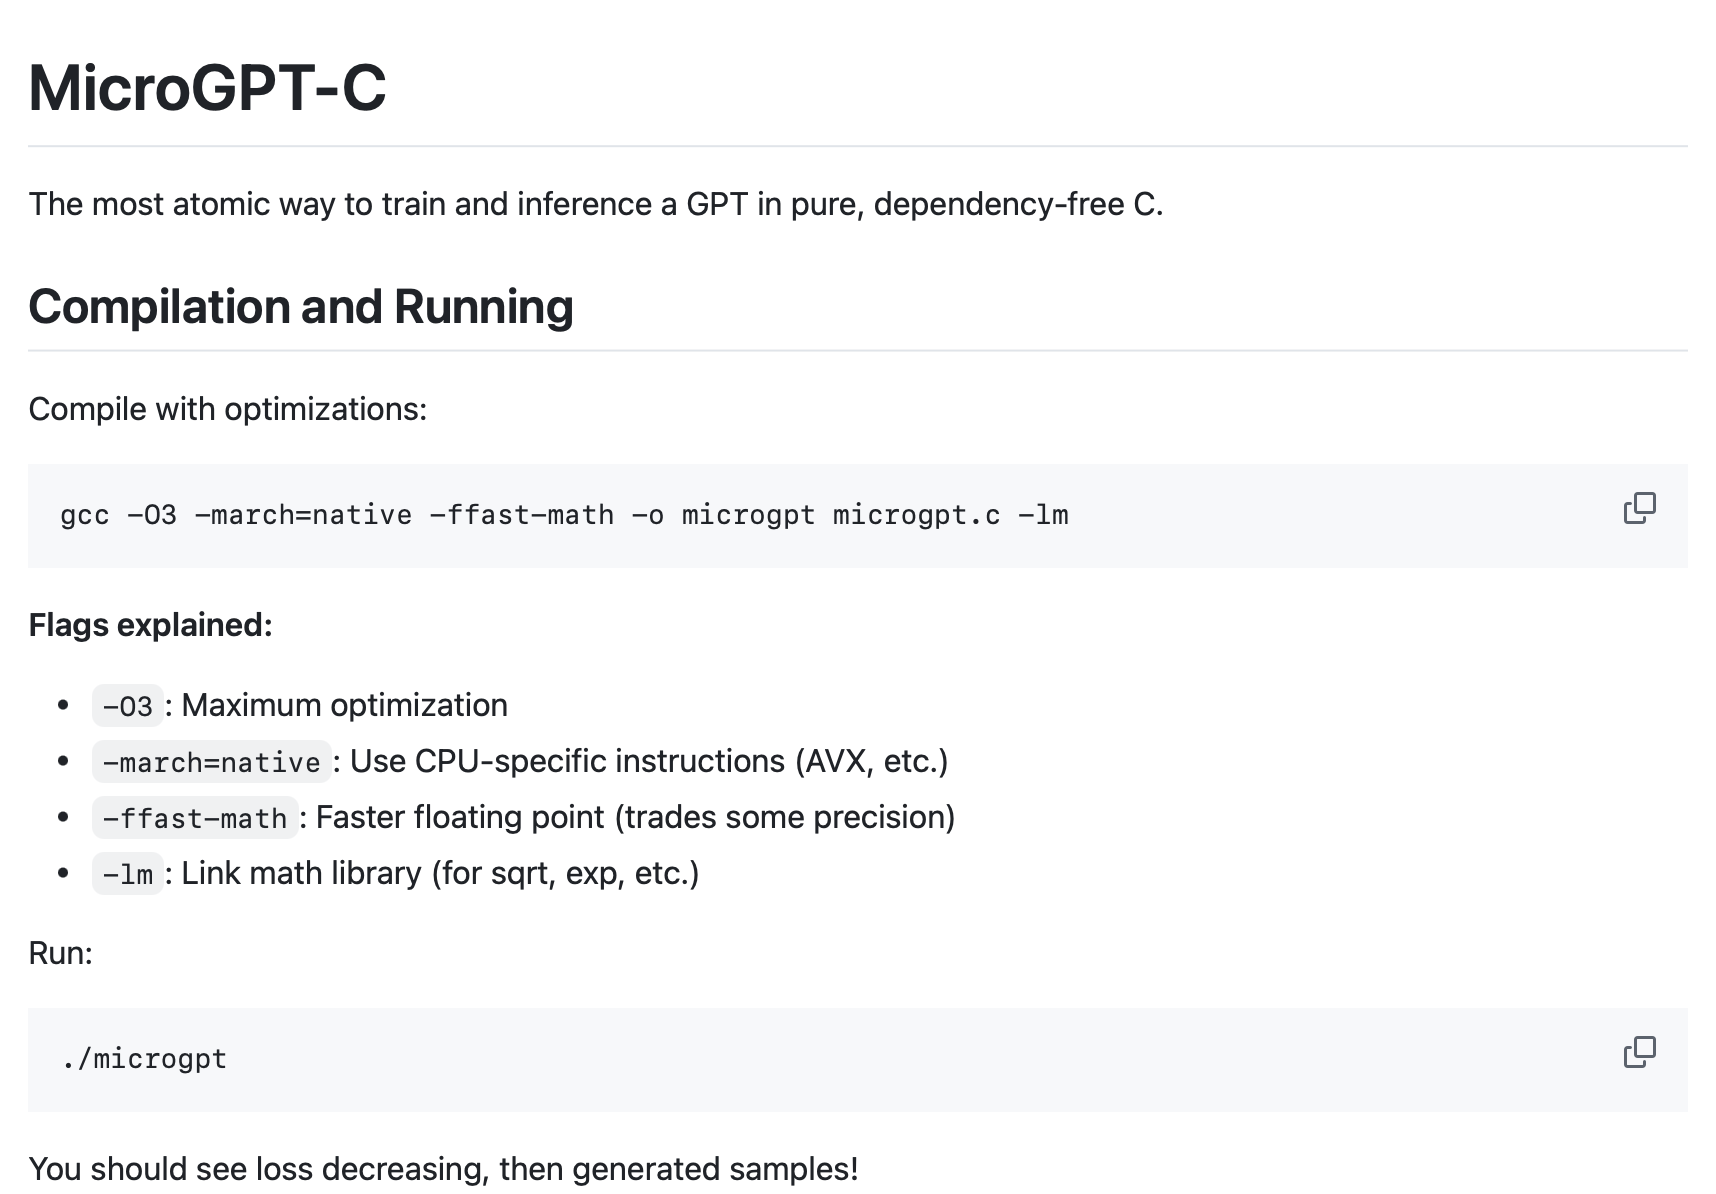Click the bold 'Flags explained:' label
The height and width of the screenshot is (1194, 1716).
tap(150, 625)
